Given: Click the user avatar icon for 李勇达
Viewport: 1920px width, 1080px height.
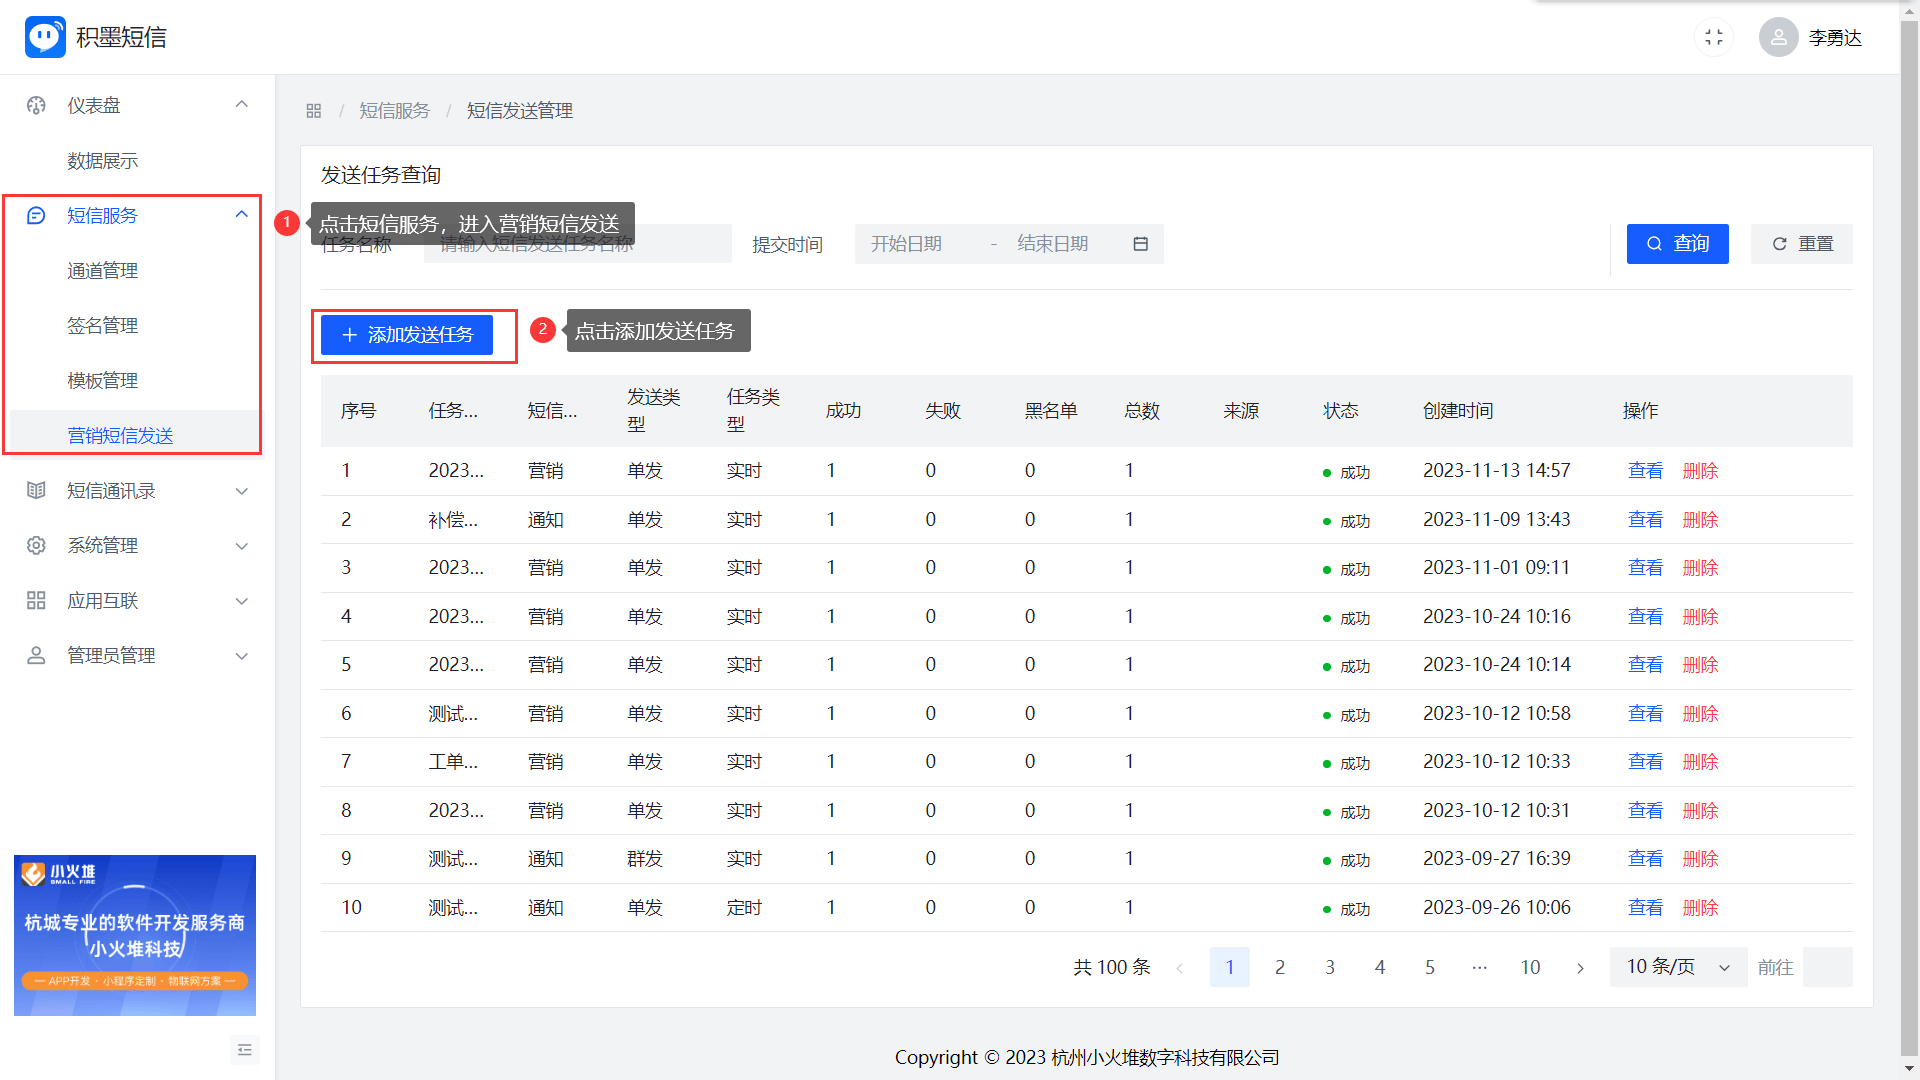Looking at the screenshot, I should [x=1778, y=37].
